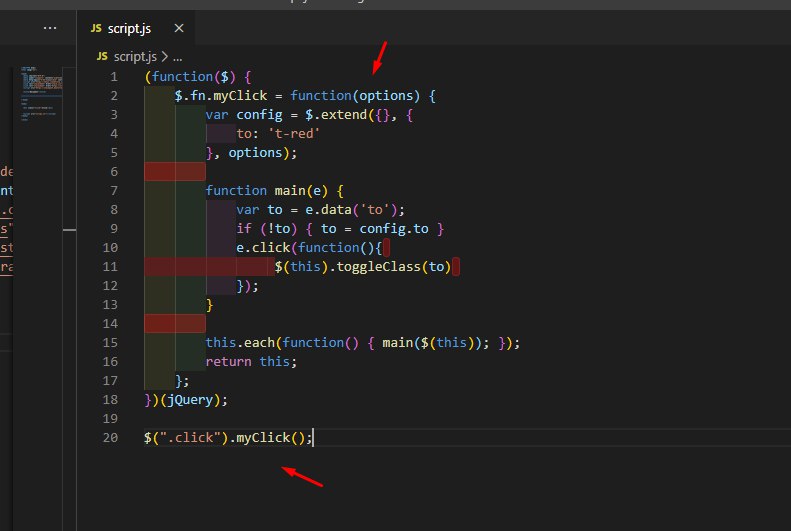Click 'myClick()' call on line 20
This screenshot has width=791, height=531.
(x=270, y=438)
